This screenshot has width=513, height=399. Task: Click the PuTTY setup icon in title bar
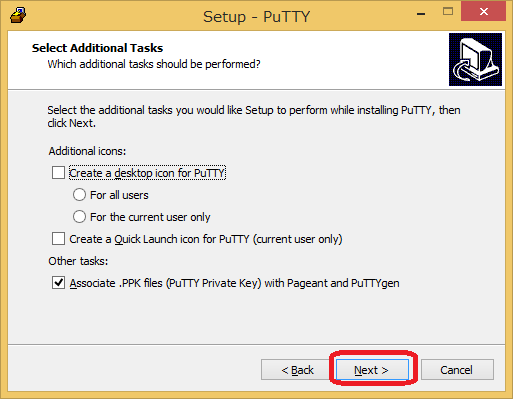pyautogui.click(x=18, y=16)
